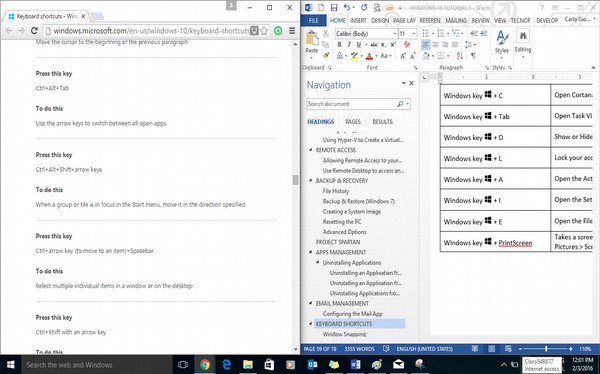Viewport: 600px width, 374px height.
Task: Open Microsoft Edge from taskbar
Action: pyautogui.click(x=227, y=364)
